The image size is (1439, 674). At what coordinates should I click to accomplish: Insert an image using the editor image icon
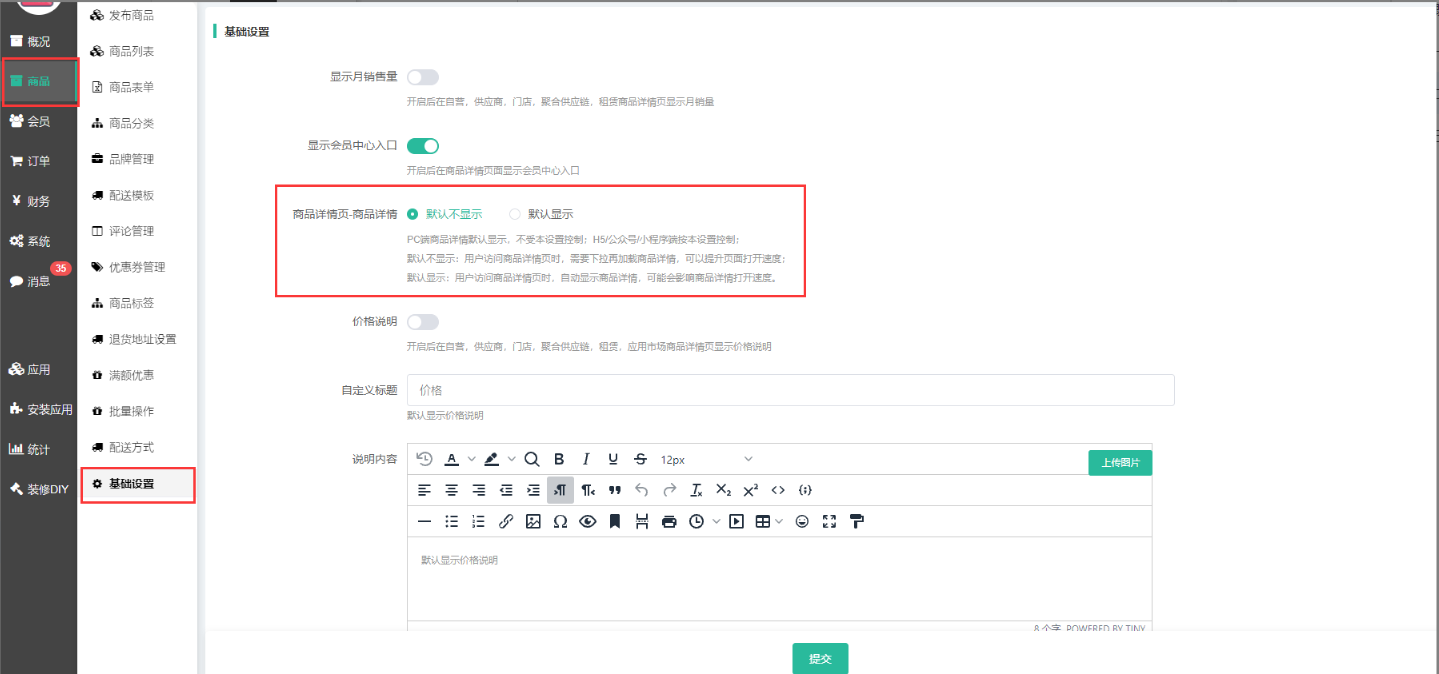tap(533, 521)
